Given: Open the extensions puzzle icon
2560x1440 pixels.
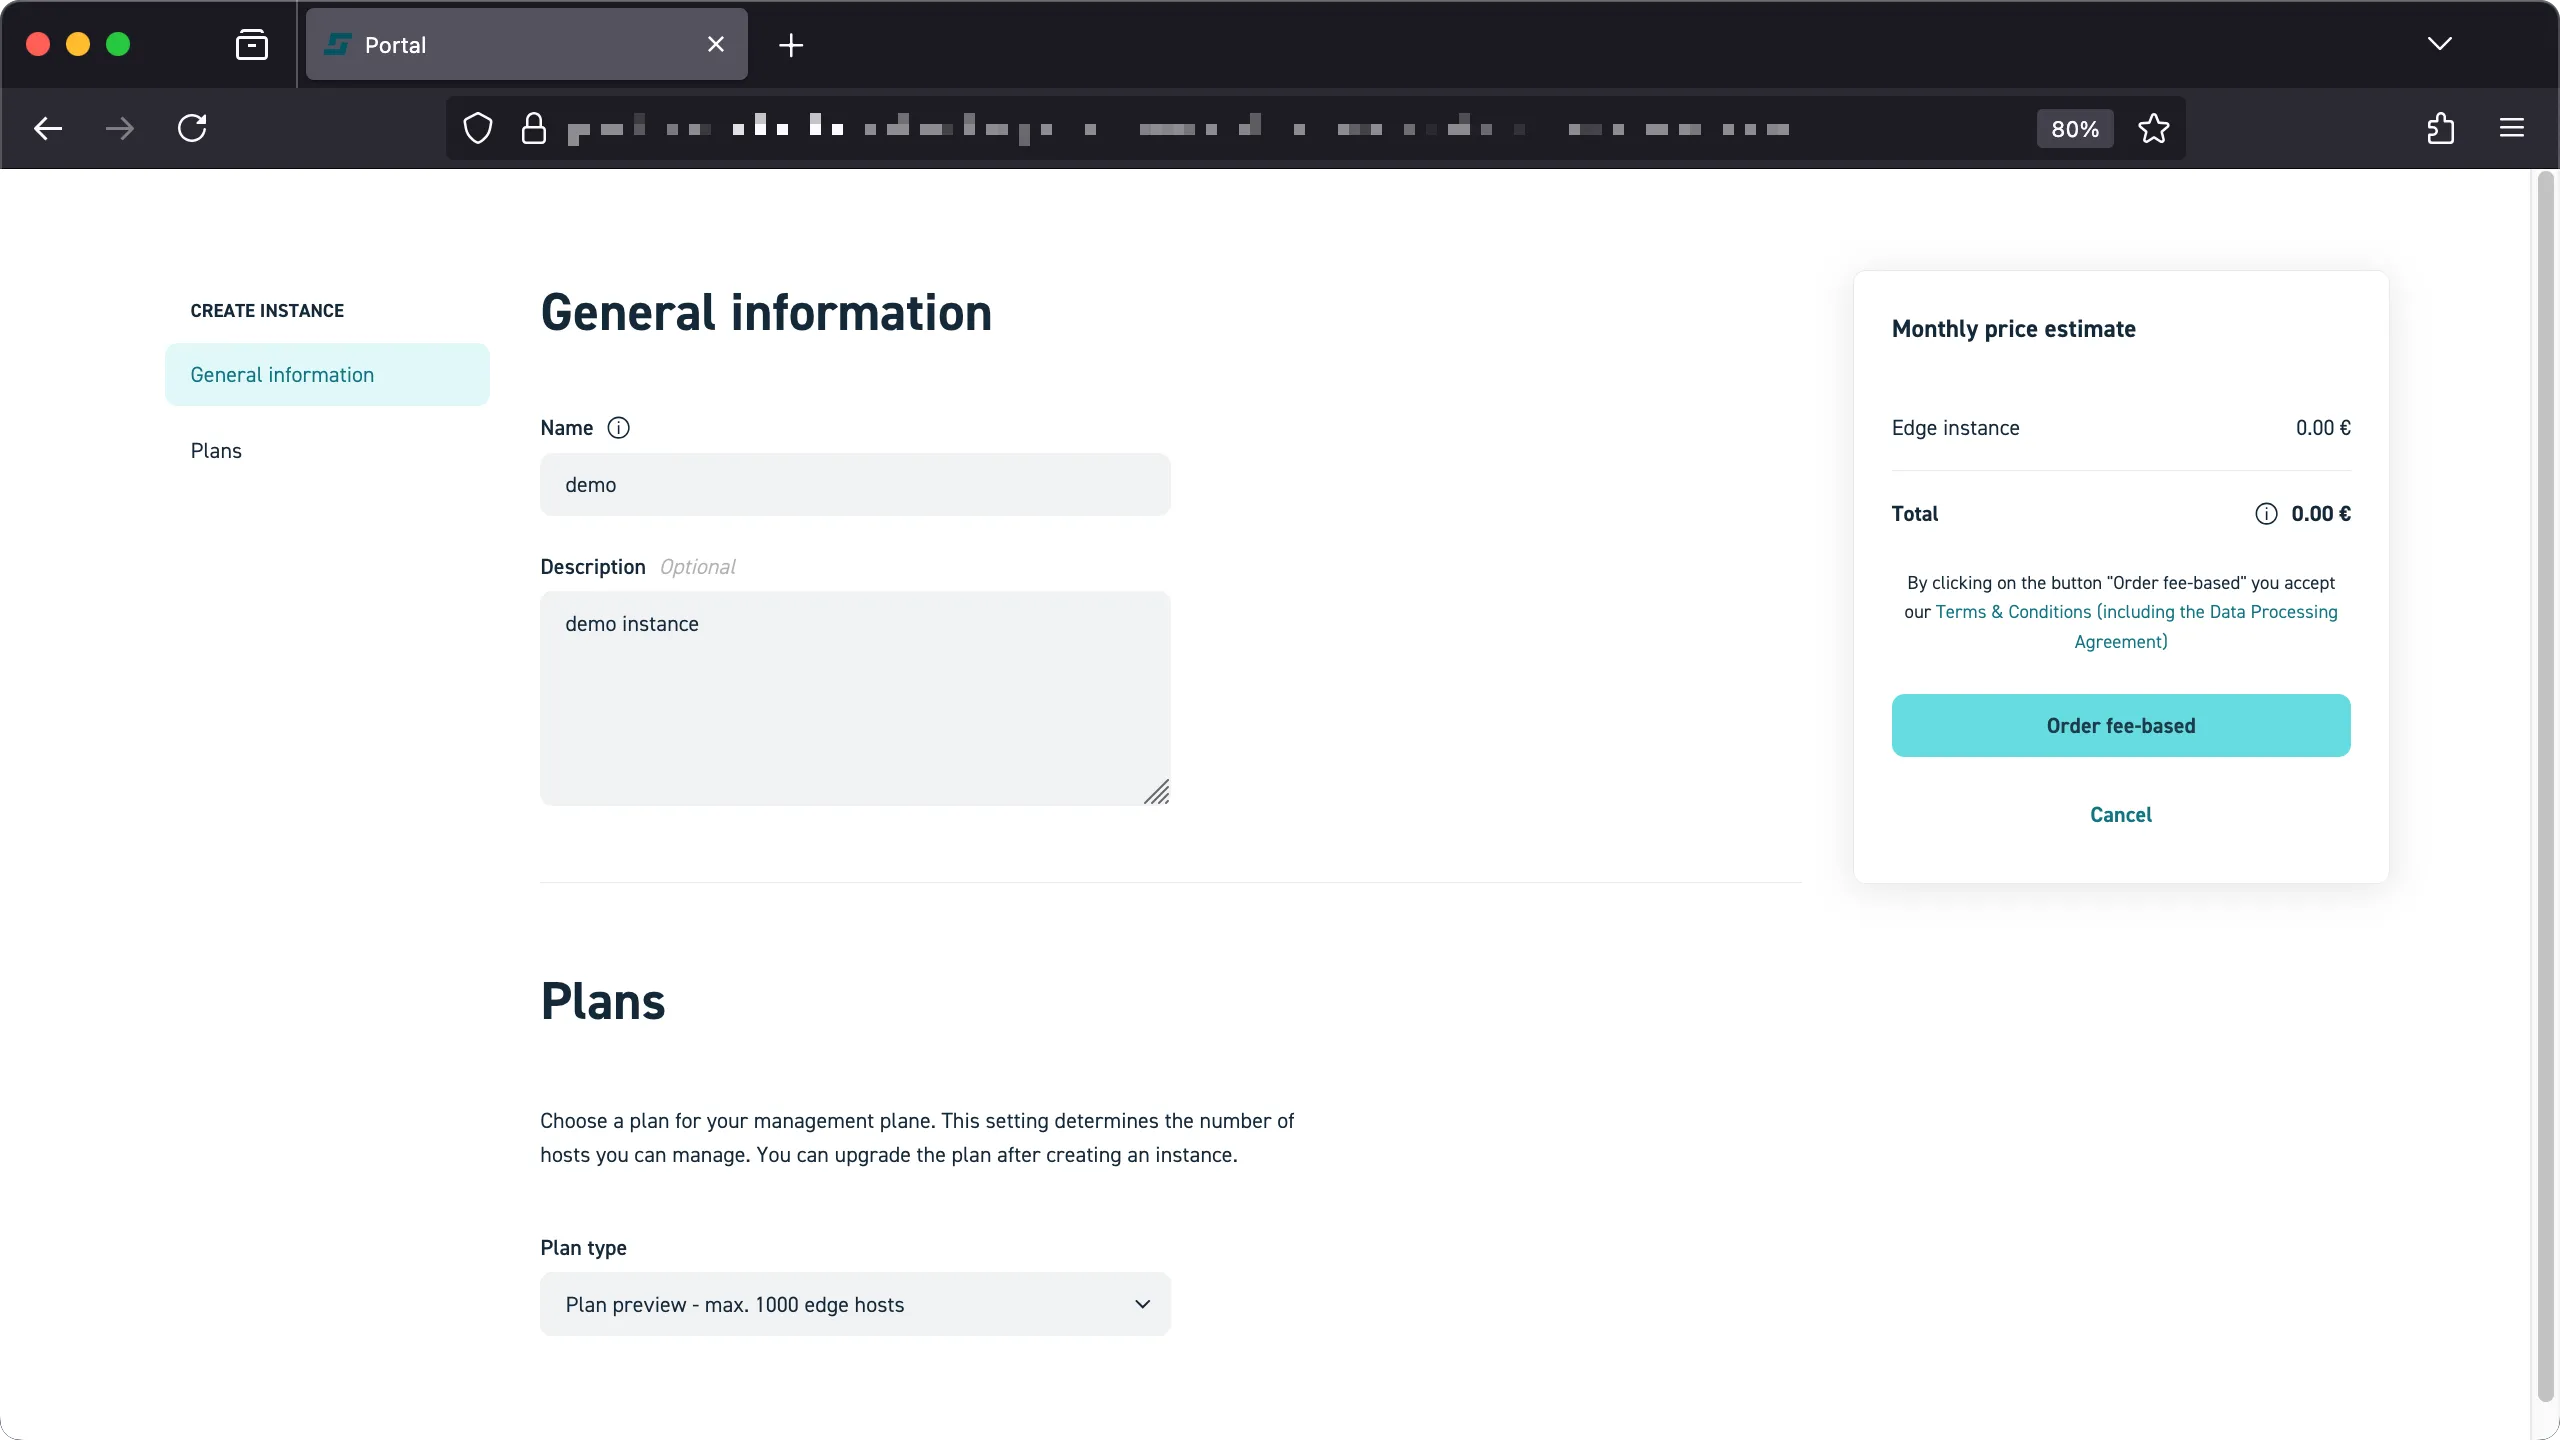Looking at the screenshot, I should (x=2440, y=128).
